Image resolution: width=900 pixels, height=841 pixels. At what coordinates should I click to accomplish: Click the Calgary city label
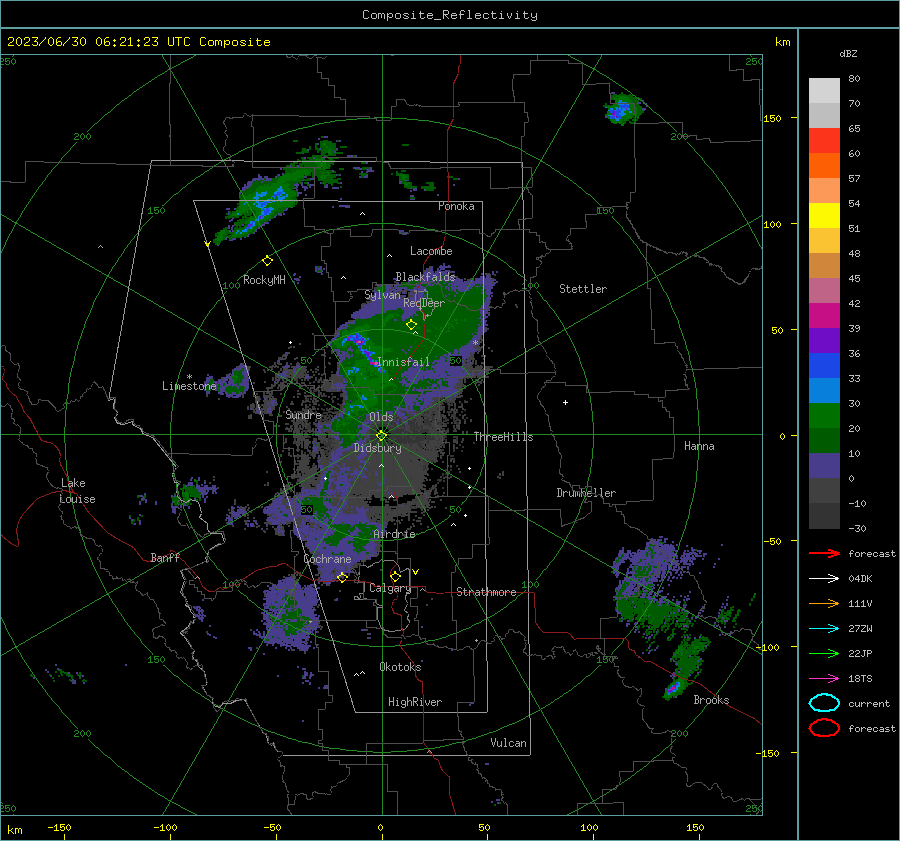(390, 588)
